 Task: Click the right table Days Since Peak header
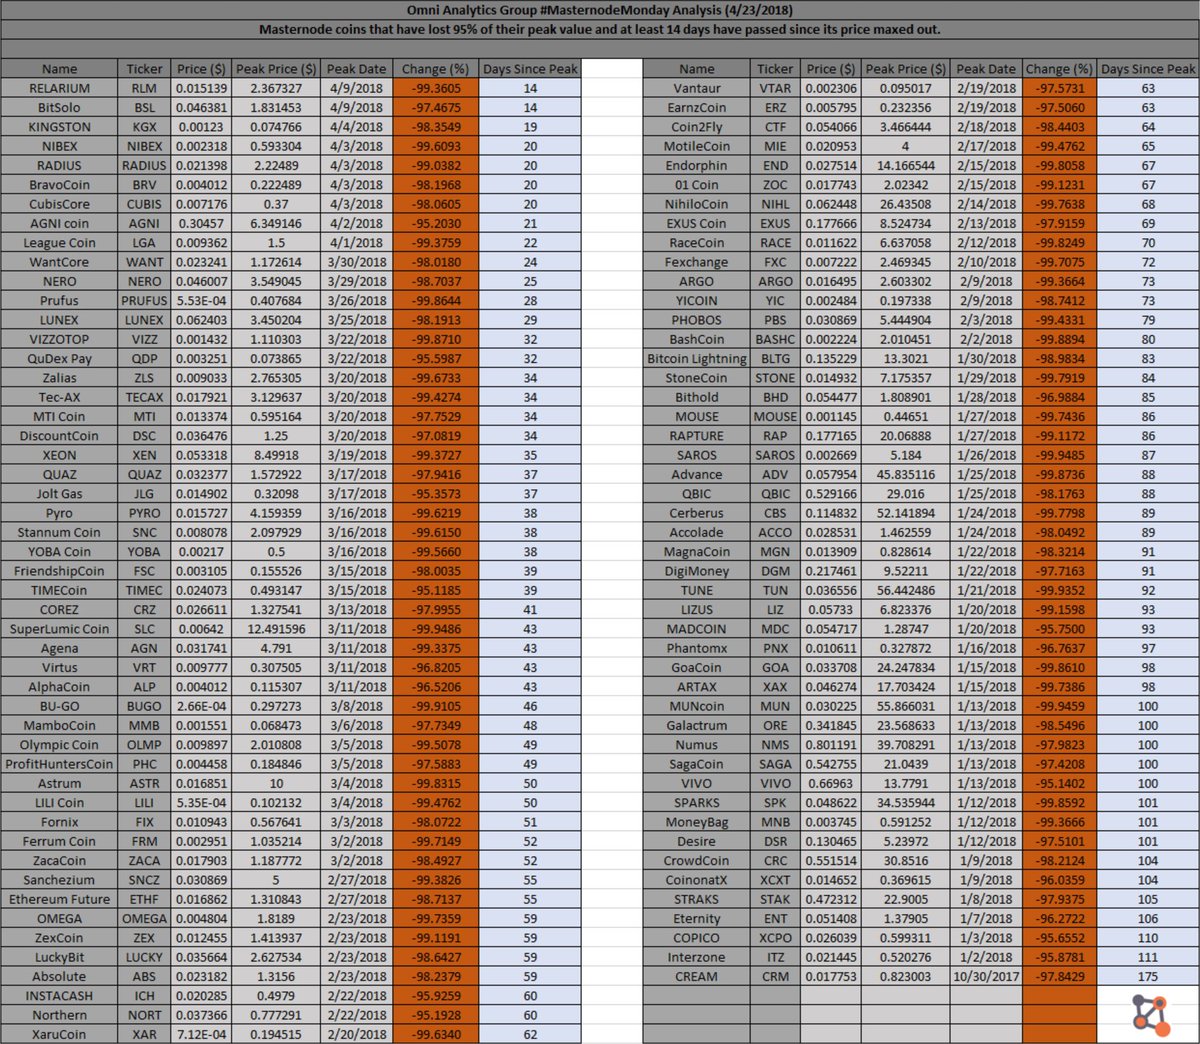[1148, 69]
